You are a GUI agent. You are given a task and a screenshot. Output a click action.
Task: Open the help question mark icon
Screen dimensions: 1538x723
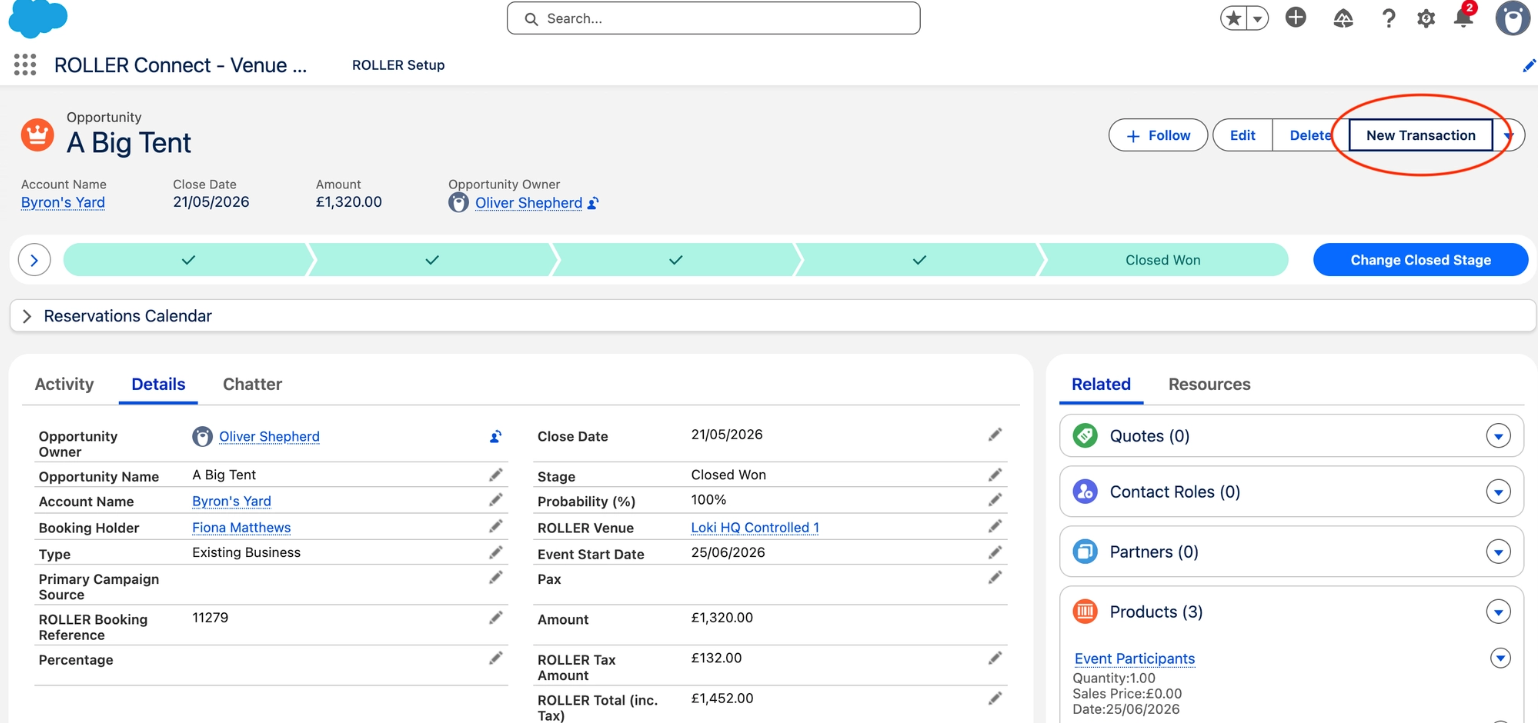pos(1388,18)
